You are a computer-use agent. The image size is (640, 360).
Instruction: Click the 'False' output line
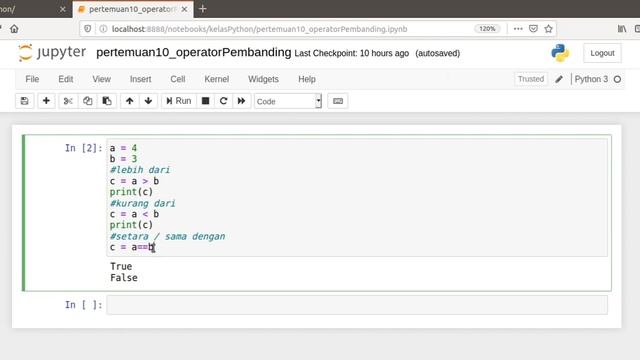pos(124,278)
